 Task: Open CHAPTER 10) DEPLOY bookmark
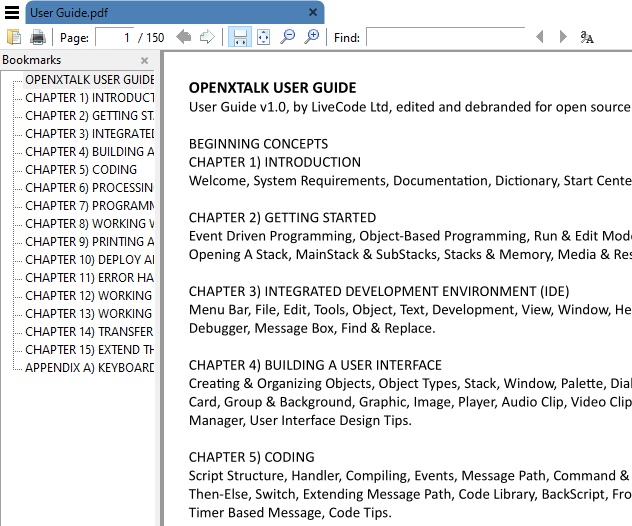click(x=89, y=260)
